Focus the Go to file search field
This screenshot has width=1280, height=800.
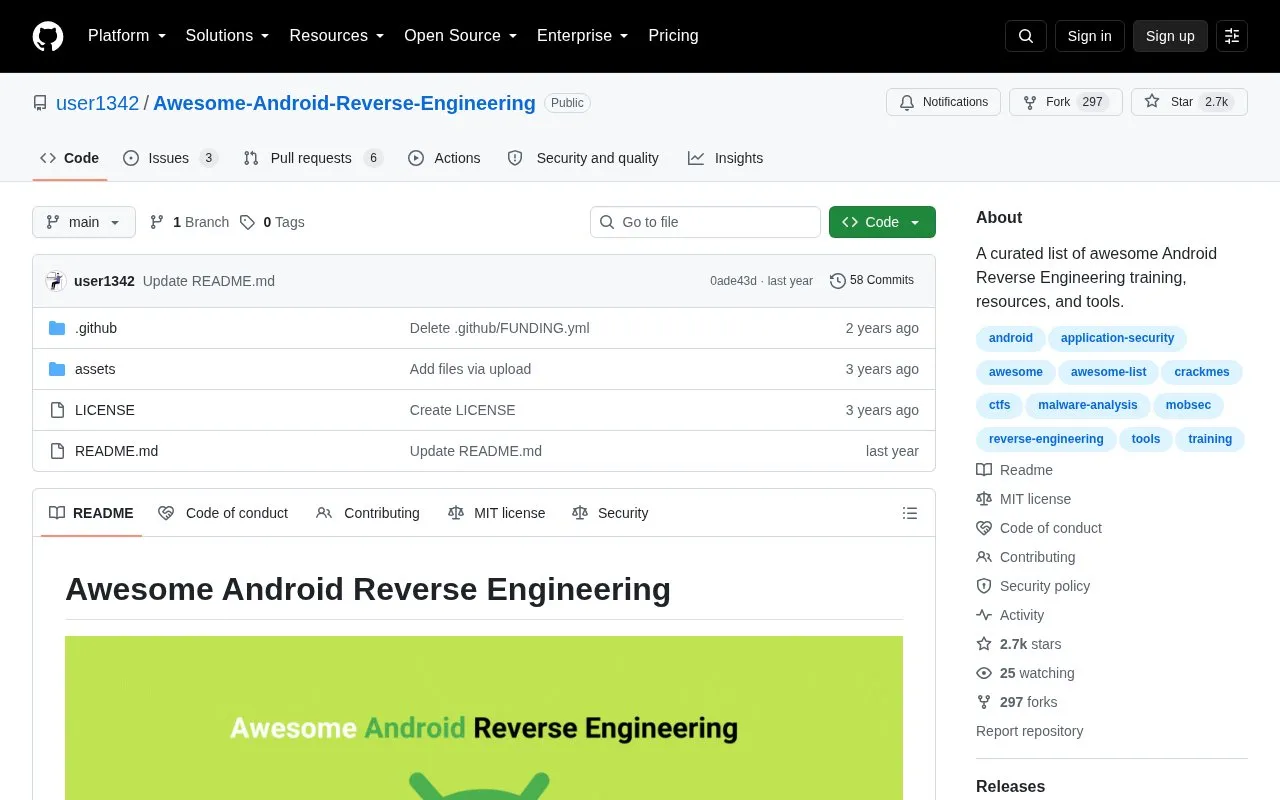tap(705, 222)
